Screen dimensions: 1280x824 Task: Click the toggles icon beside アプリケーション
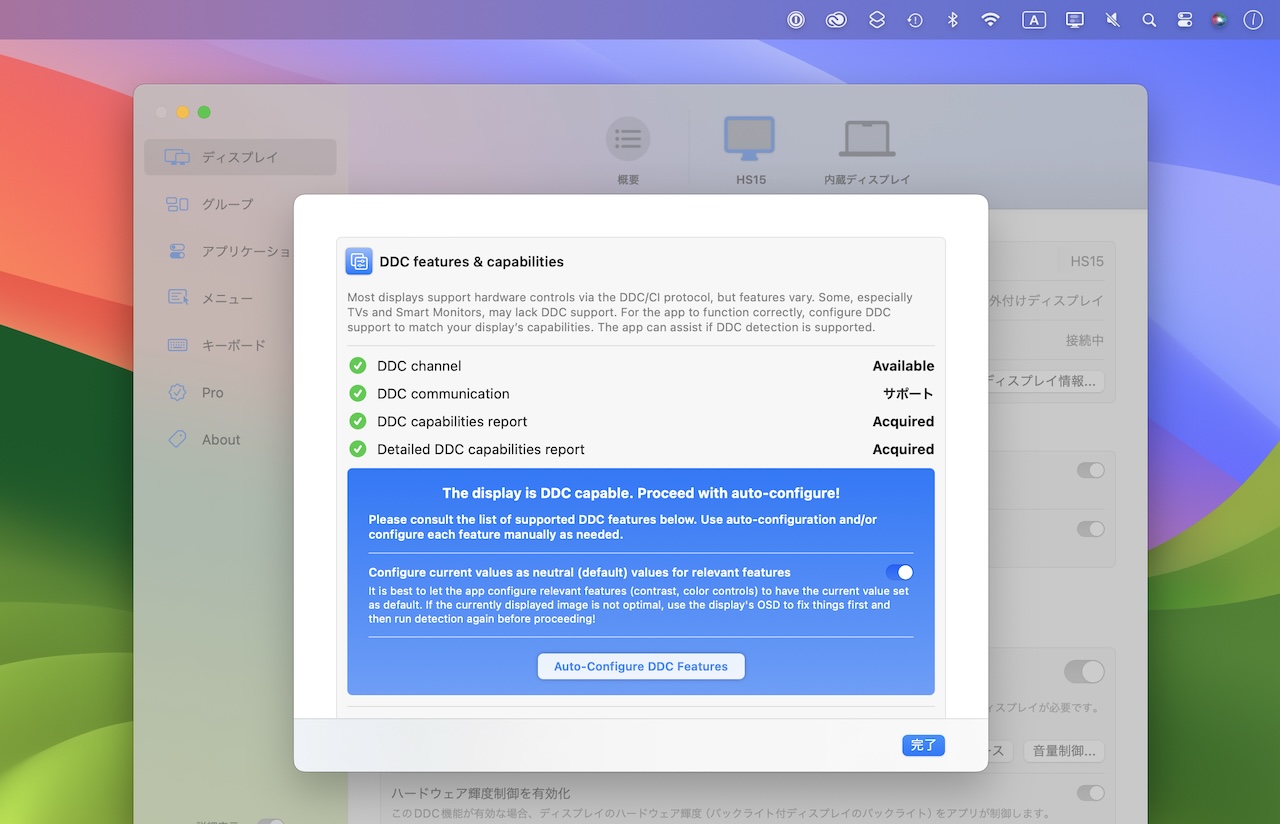tap(177, 251)
